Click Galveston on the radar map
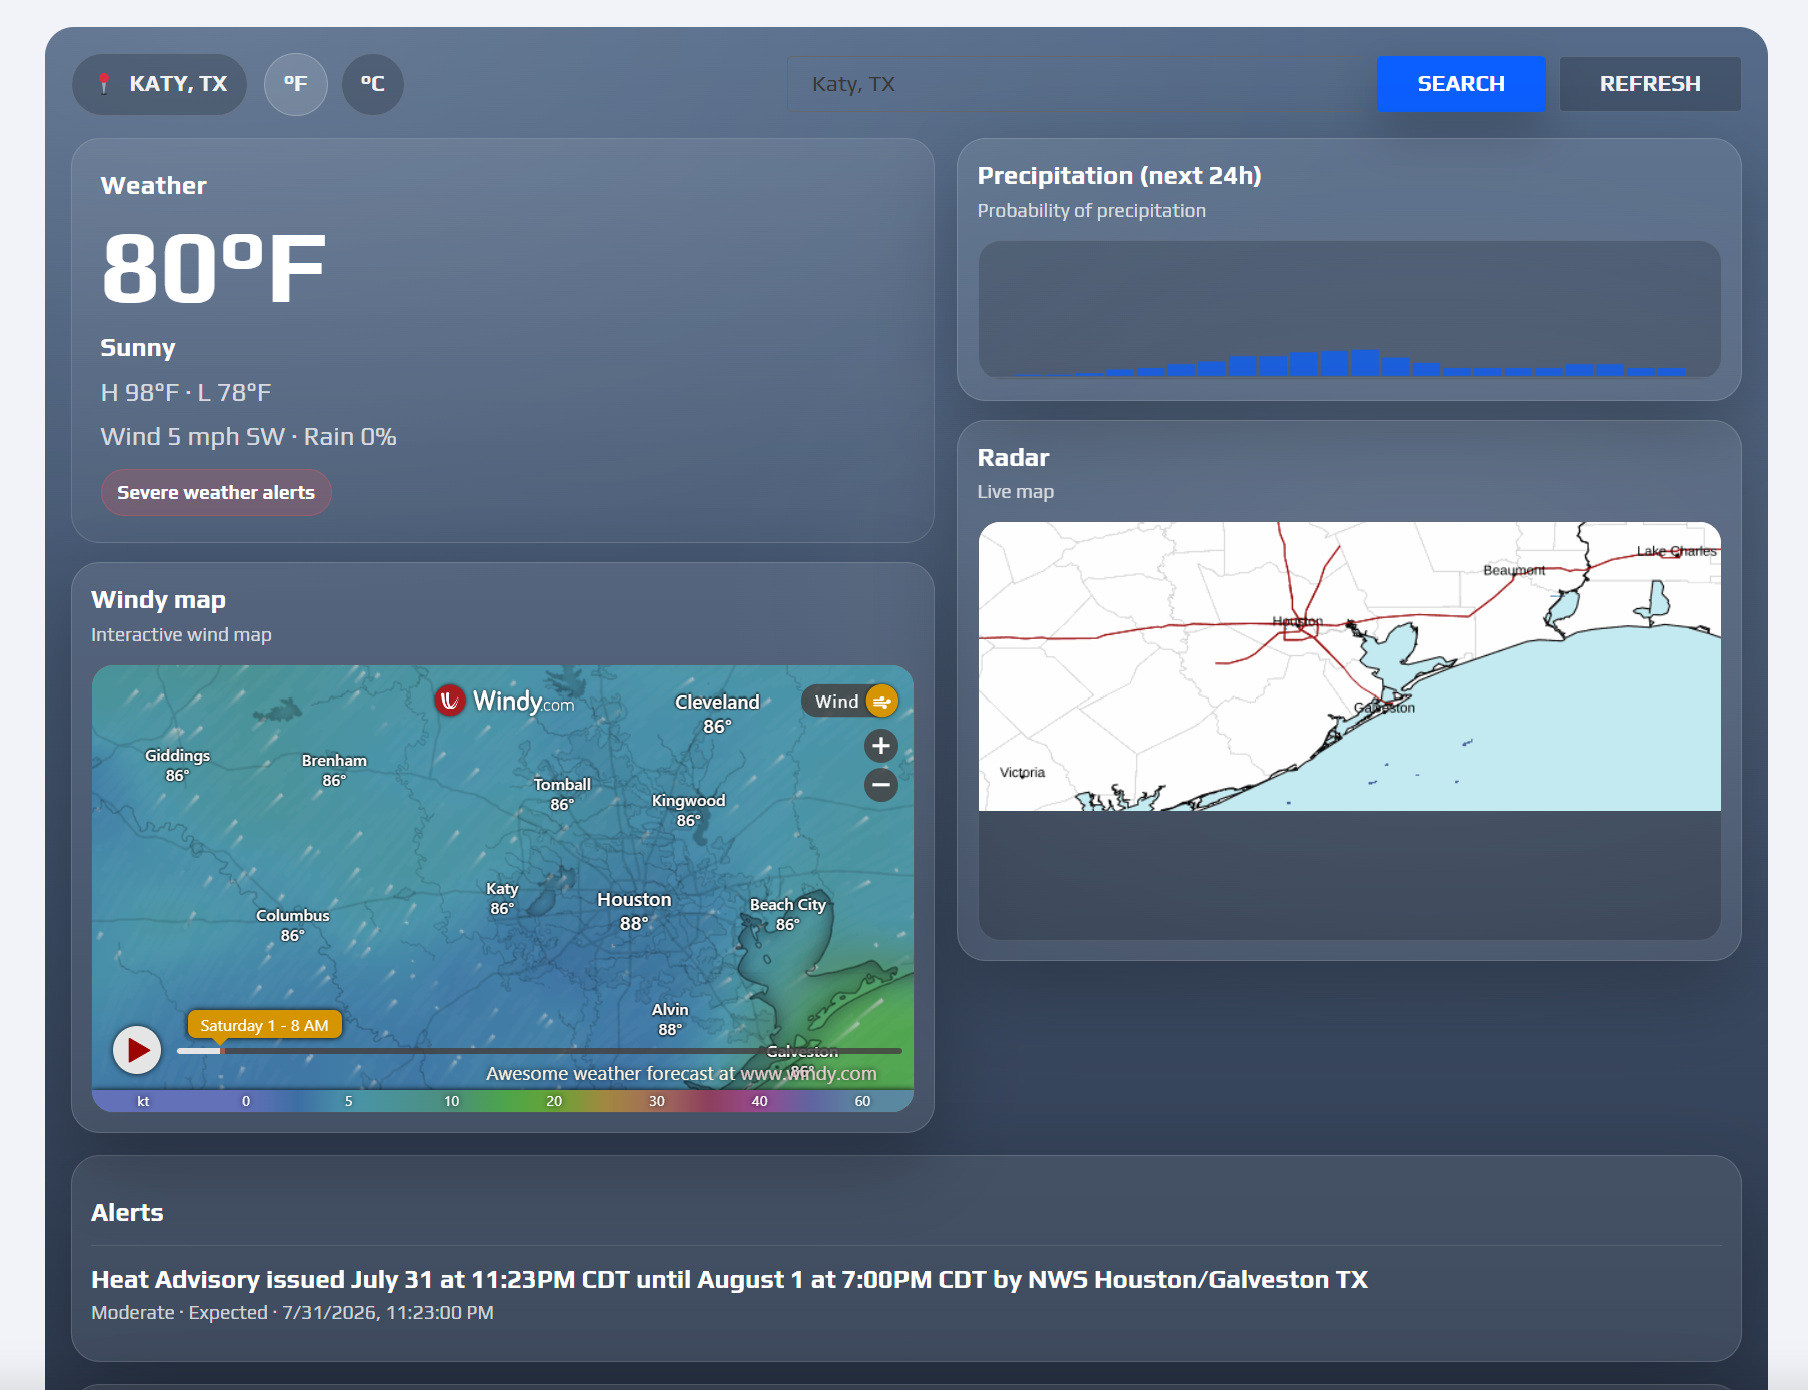 pos(1384,708)
